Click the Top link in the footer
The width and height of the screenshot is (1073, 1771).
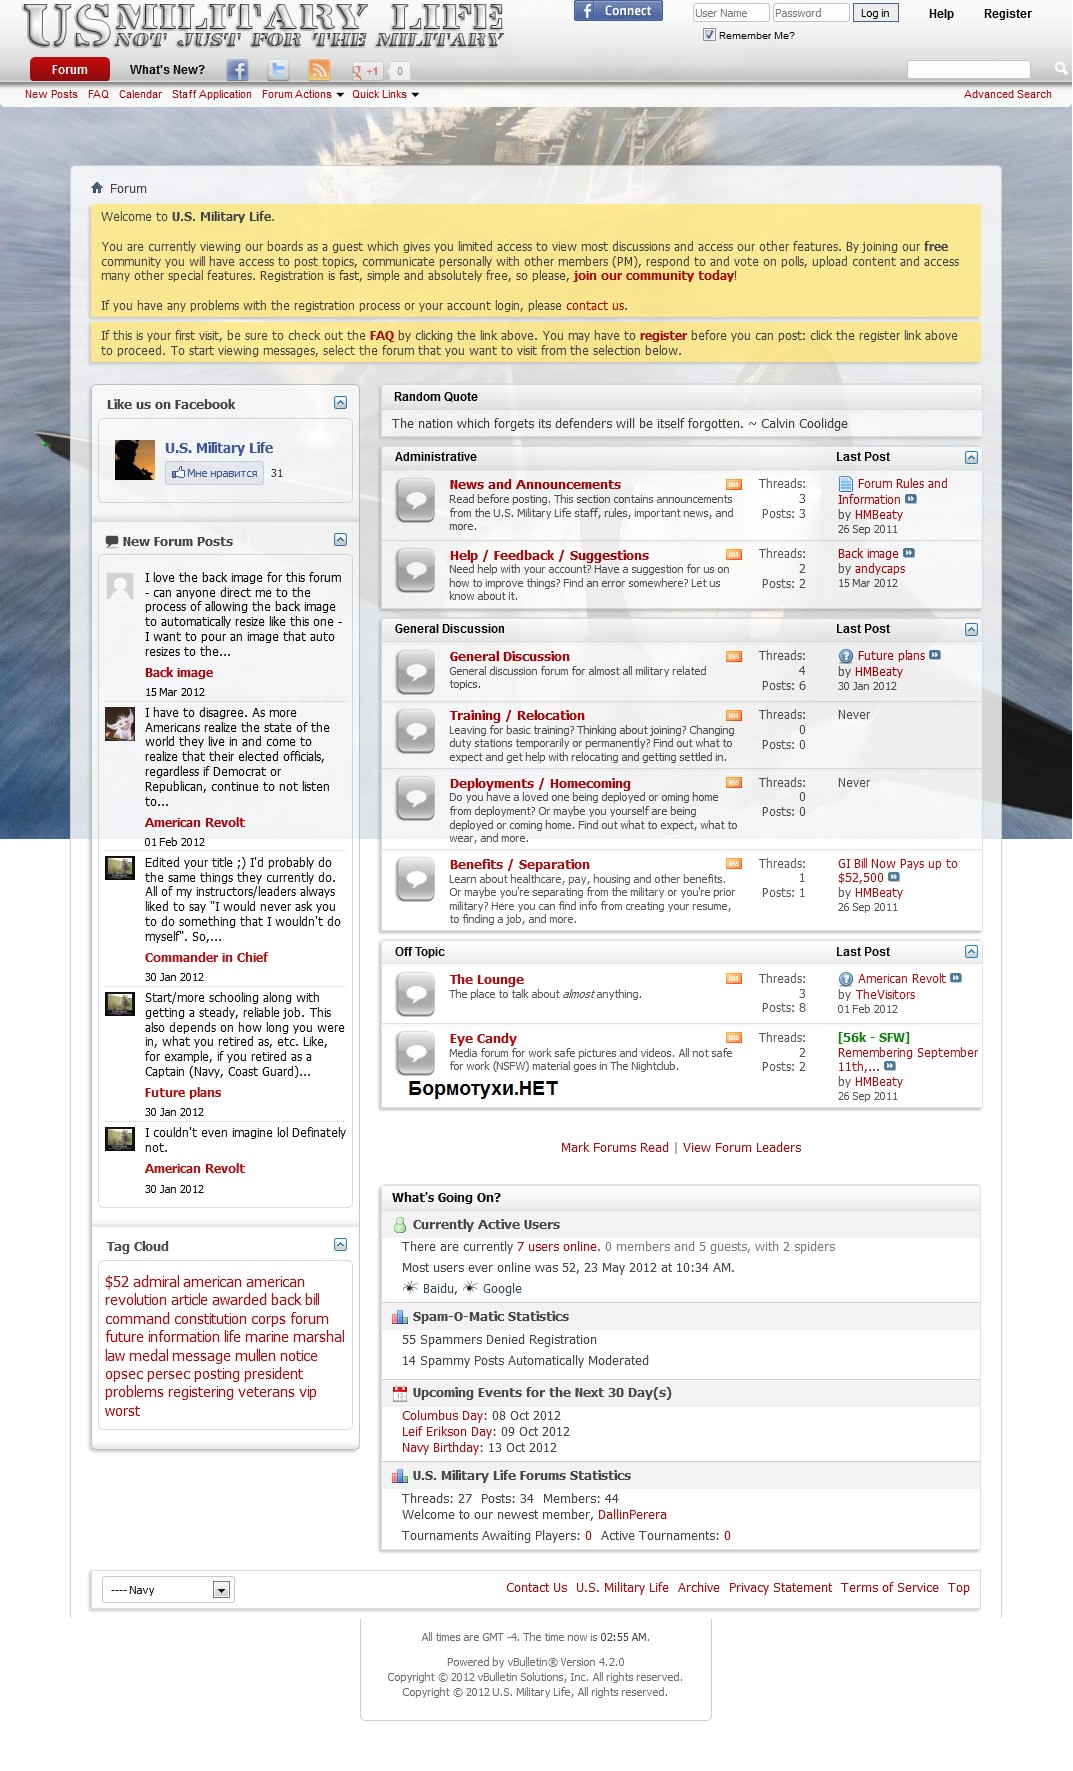(x=959, y=1588)
